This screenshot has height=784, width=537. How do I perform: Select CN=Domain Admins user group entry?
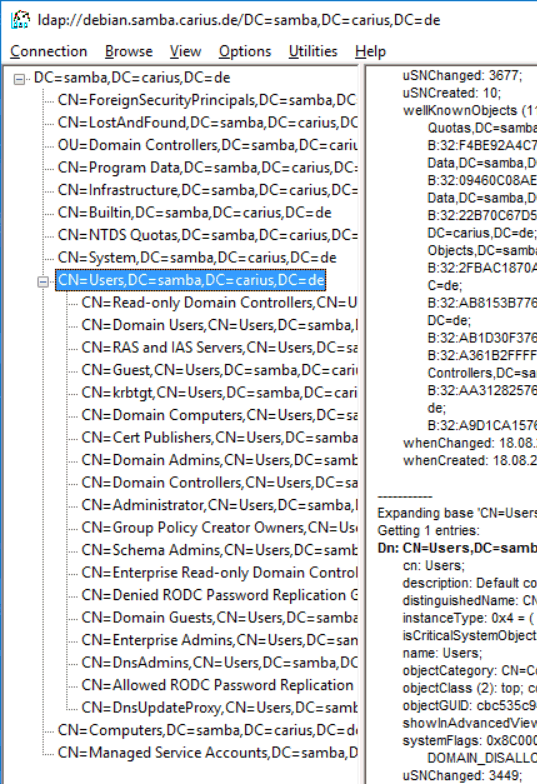point(219,460)
